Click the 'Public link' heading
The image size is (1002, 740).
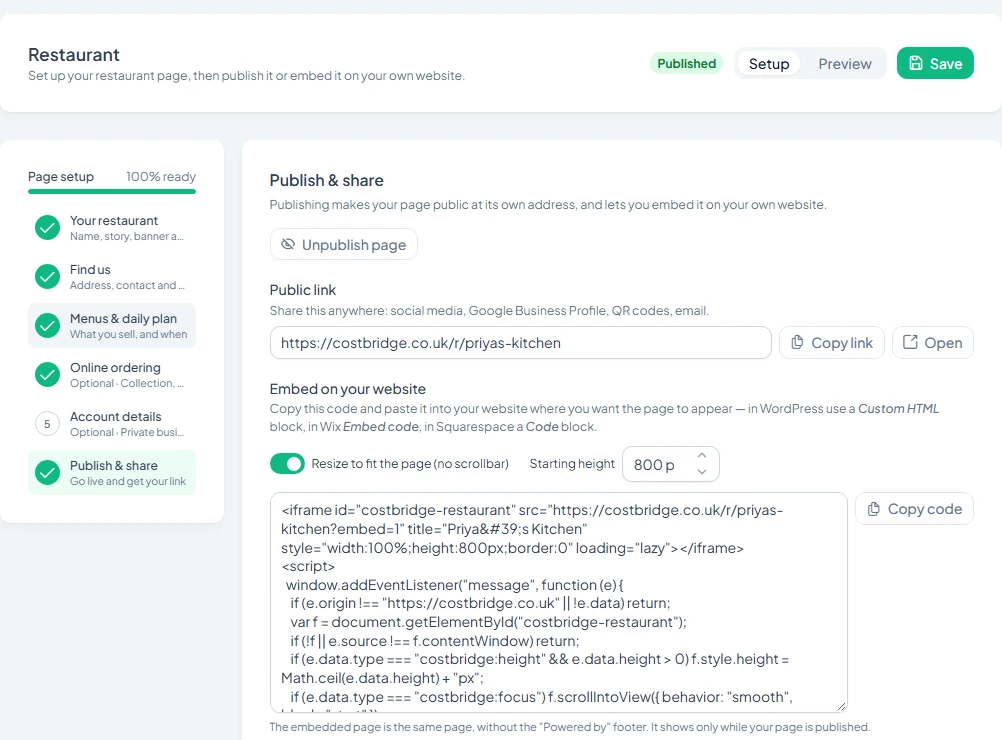pos(303,290)
